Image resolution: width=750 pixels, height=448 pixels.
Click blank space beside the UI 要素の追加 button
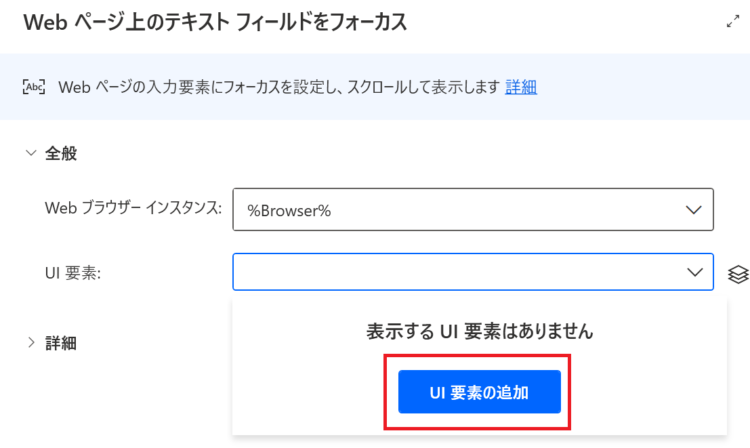(646, 392)
